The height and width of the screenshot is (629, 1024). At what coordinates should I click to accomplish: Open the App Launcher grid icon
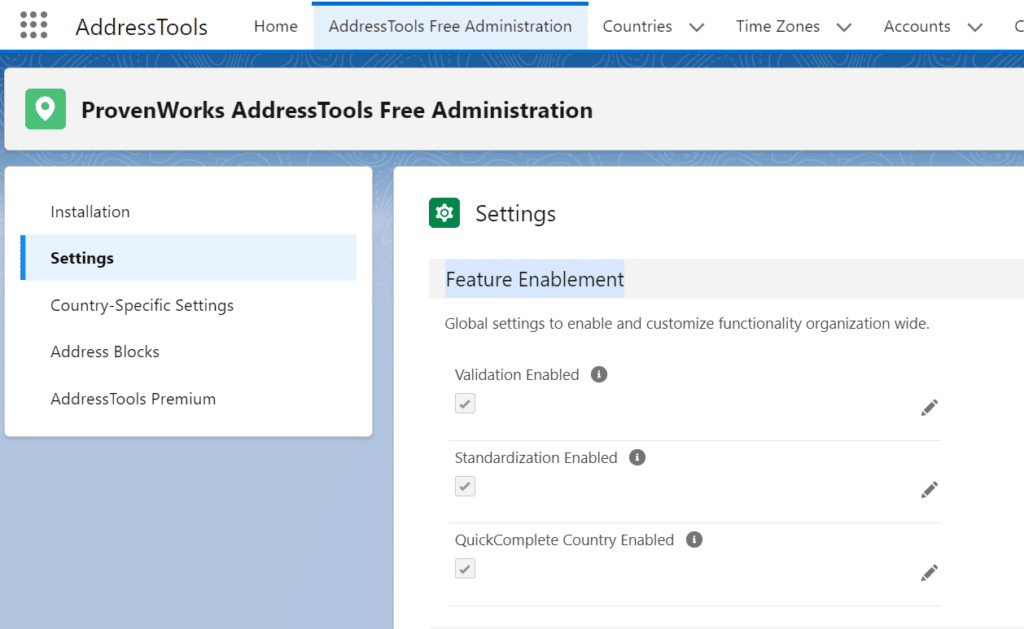(x=34, y=26)
